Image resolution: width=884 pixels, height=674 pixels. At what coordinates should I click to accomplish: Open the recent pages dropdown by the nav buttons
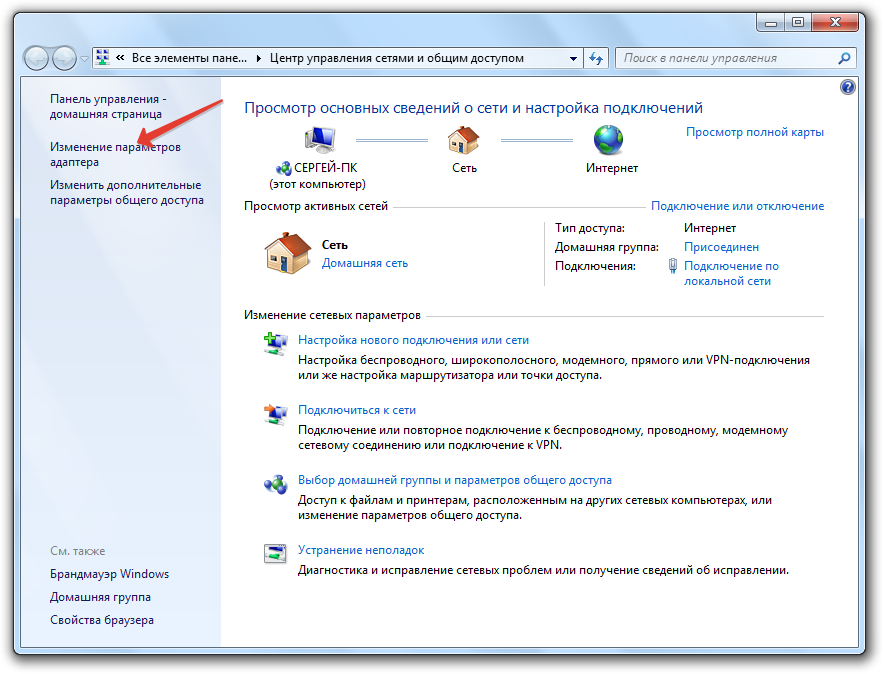click(x=84, y=58)
